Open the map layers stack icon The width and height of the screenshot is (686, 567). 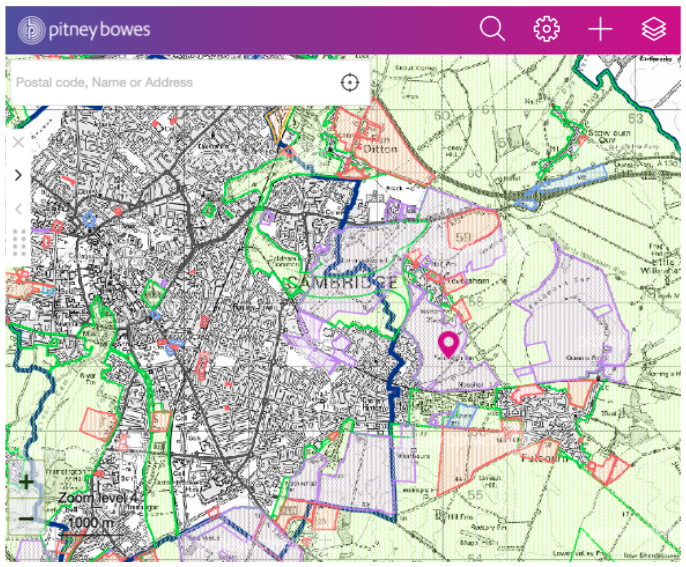[654, 29]
